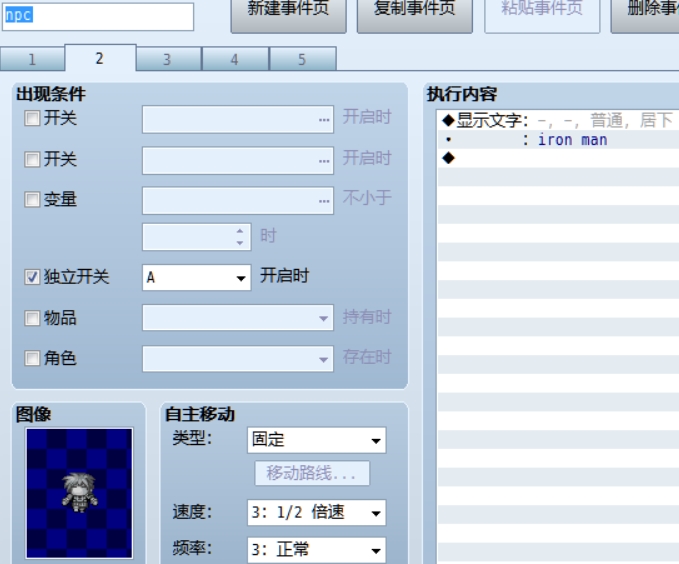Click the variable value down arrow
The width and height of the screenshot is (679, 564).
pyautogui.click(x=240, y=243)
